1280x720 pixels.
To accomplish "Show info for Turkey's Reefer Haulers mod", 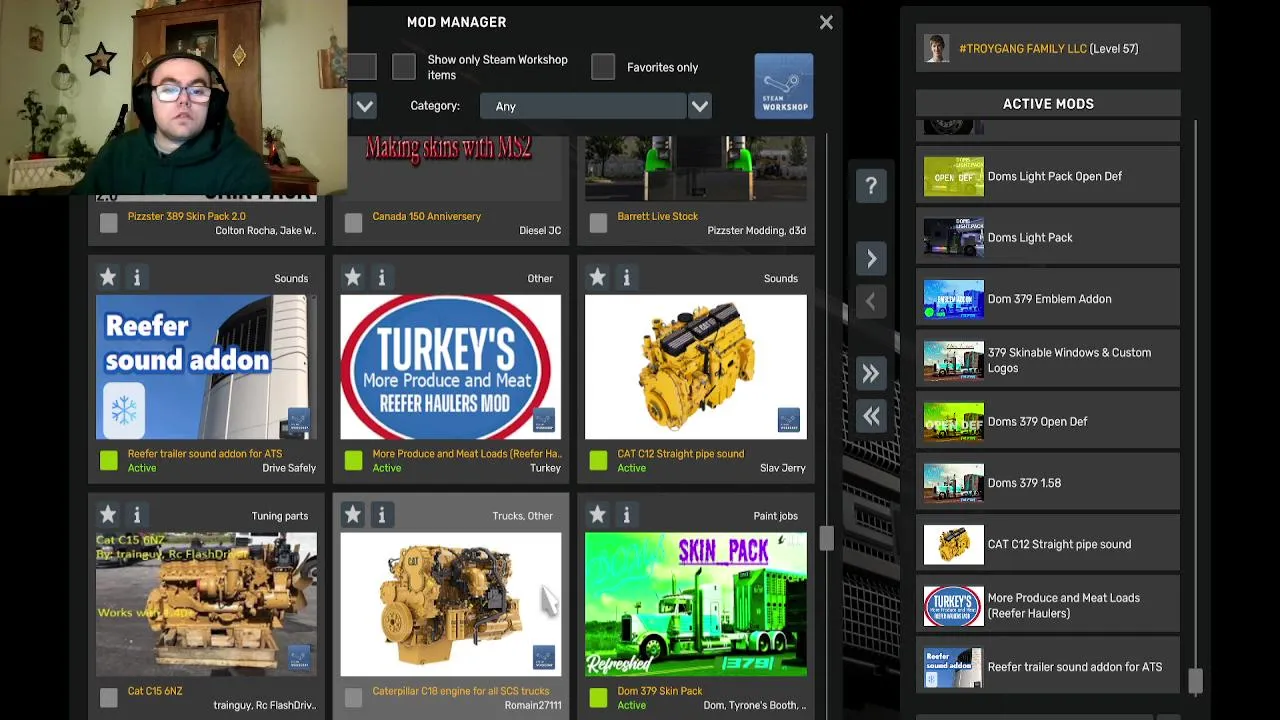I will (381, 277).
